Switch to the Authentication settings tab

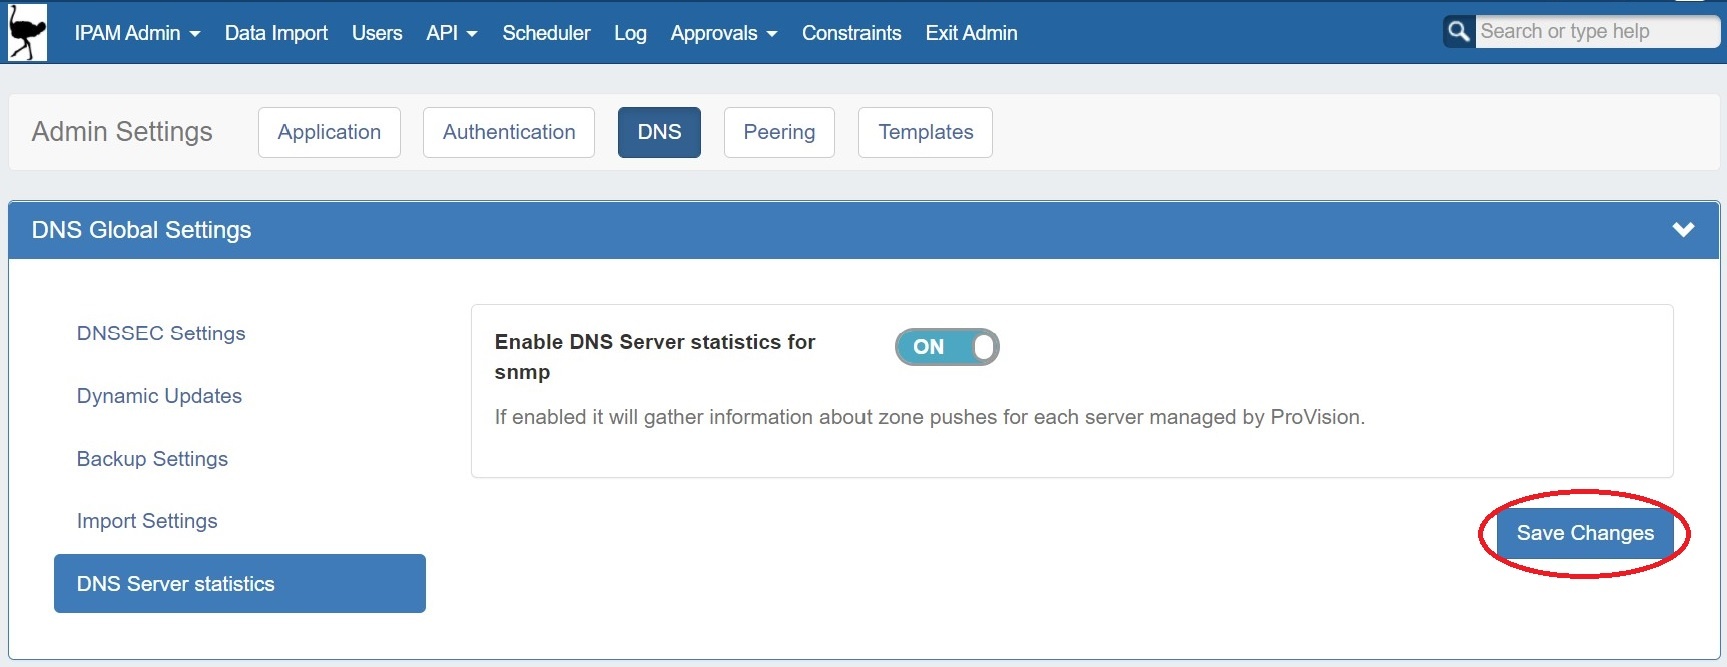(508, 132)
